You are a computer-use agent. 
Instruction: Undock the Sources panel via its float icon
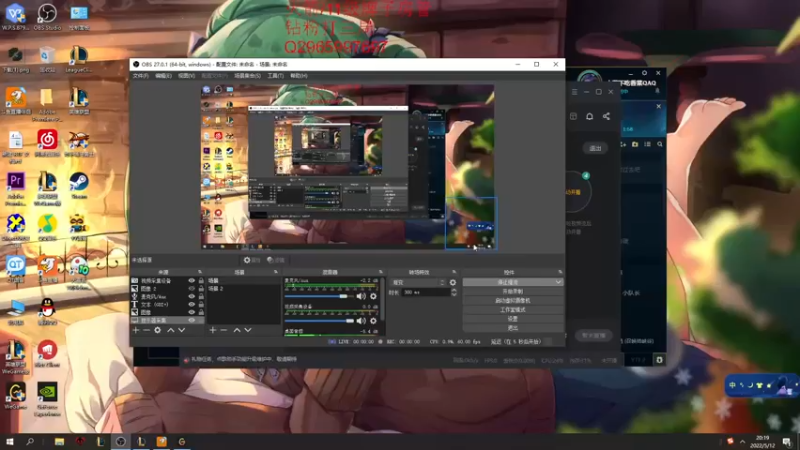(x=200, y=272)
